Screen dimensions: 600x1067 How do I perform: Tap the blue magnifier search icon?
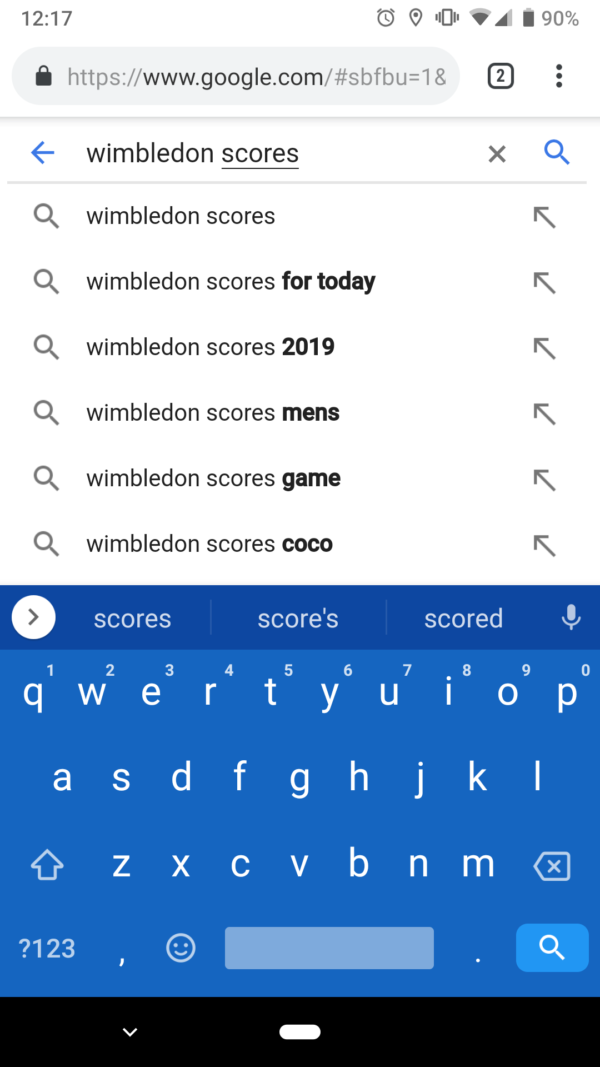pyautogui.click(x=556, y=153)
